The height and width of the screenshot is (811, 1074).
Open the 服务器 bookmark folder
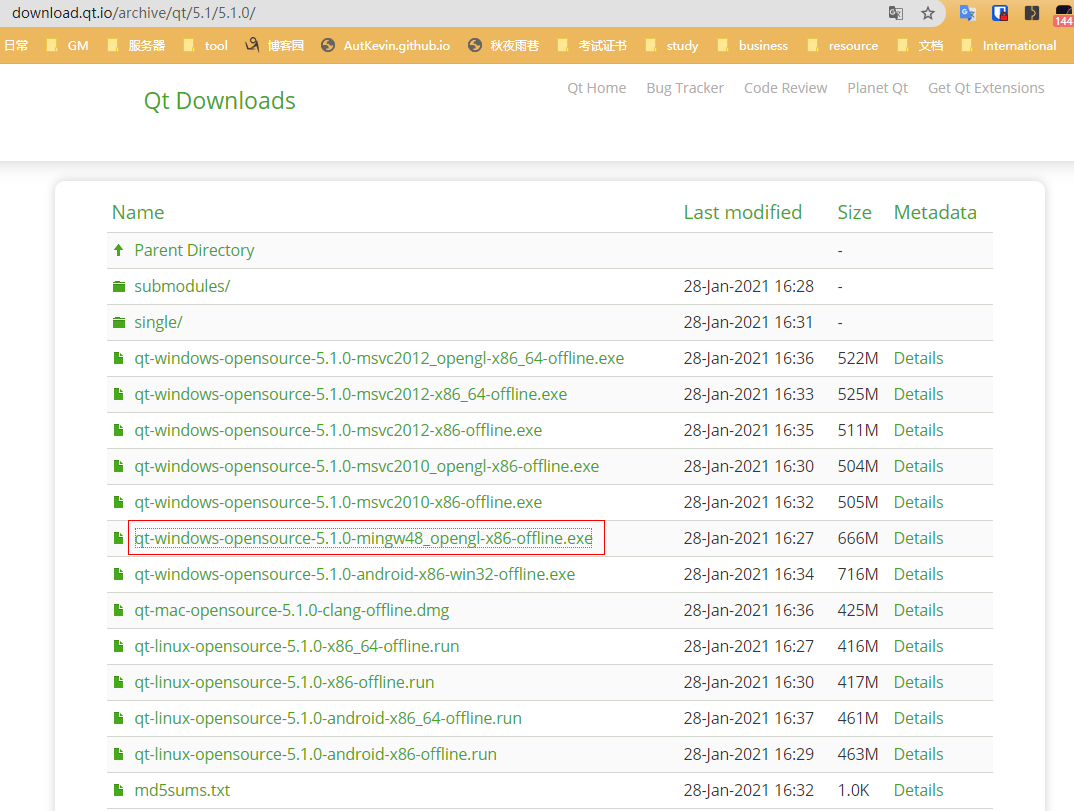(136, 45)
